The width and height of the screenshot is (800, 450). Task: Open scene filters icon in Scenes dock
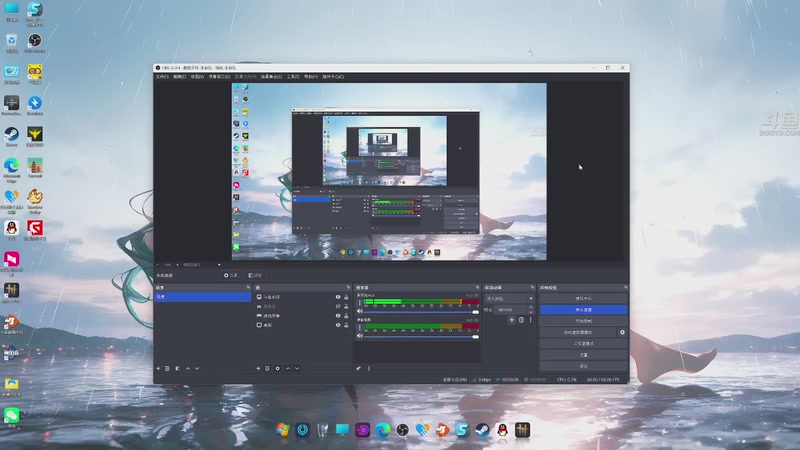coord(178,368)
